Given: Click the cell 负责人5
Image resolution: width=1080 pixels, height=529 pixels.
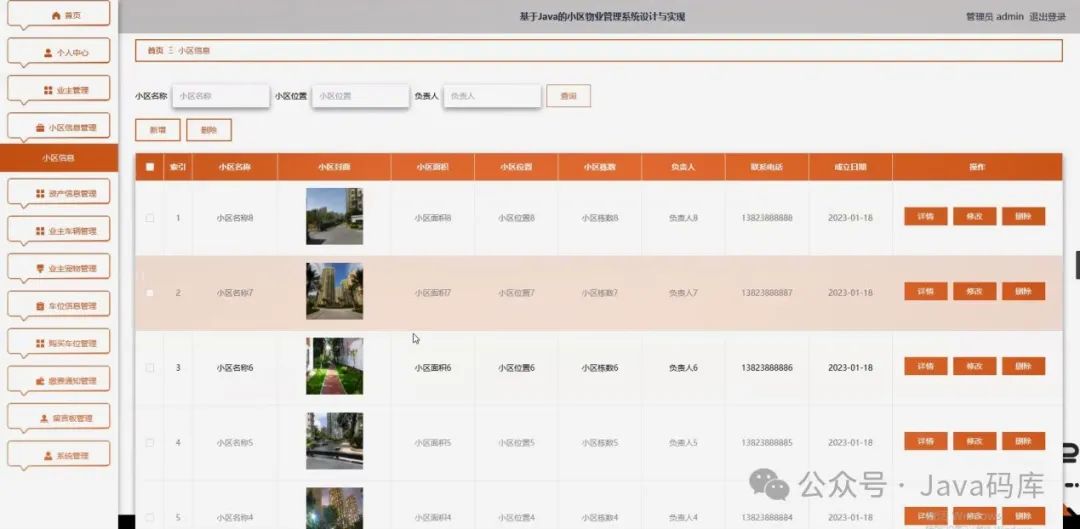Looking at the screenshot, I should point(683,443).
